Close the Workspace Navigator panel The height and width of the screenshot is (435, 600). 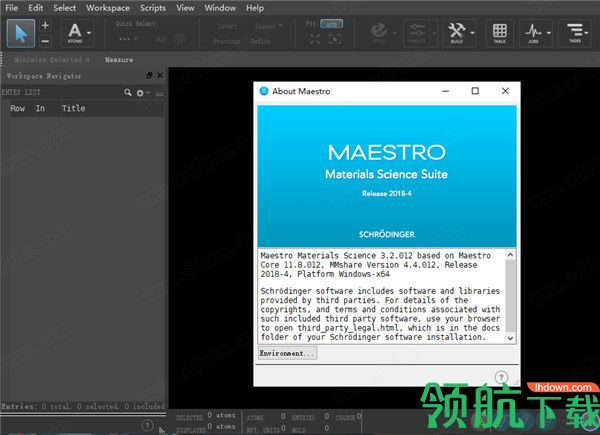(x=160, y=75)
